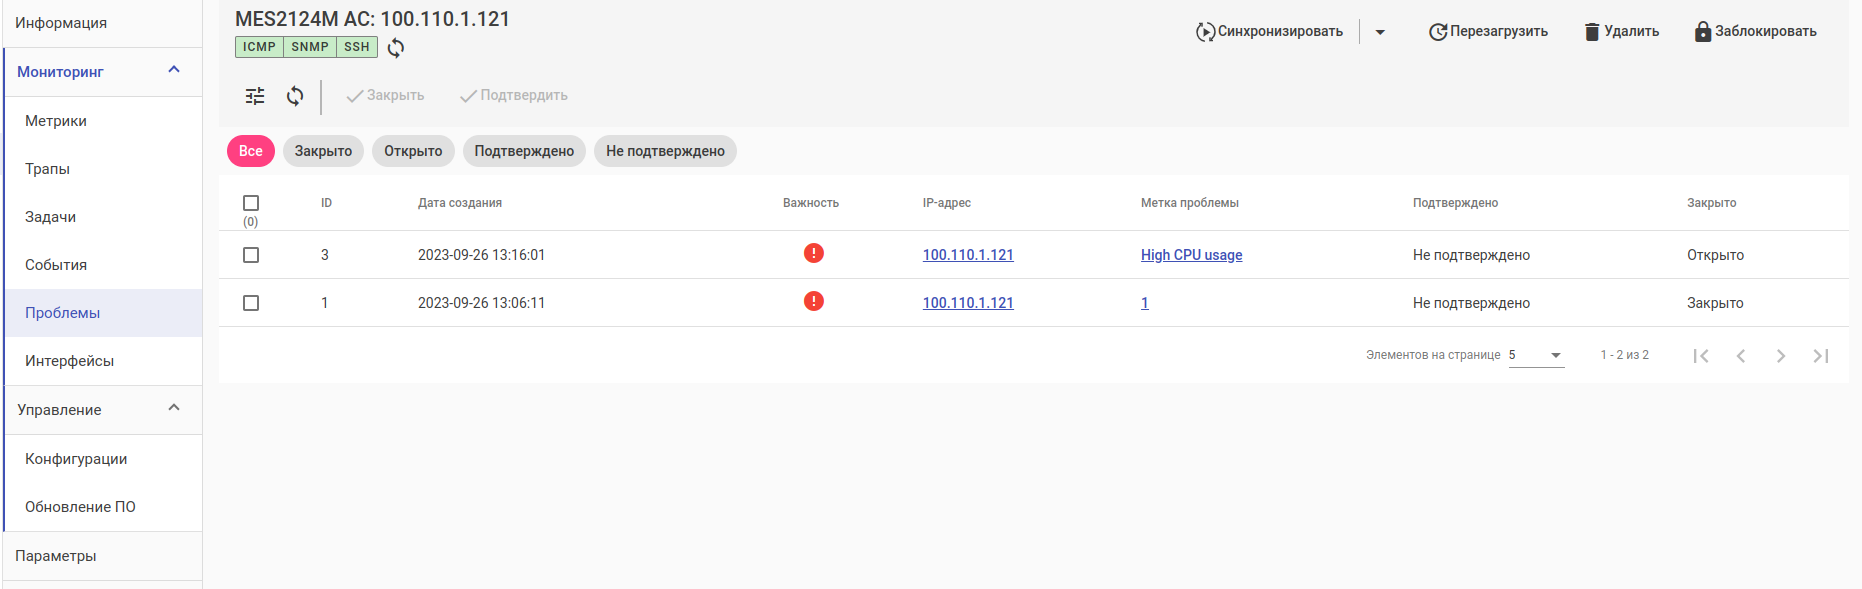Screen dimensions: 1862x589
Task: Collapse the Мониторинг sidebar section
Action: click(174, 70)
